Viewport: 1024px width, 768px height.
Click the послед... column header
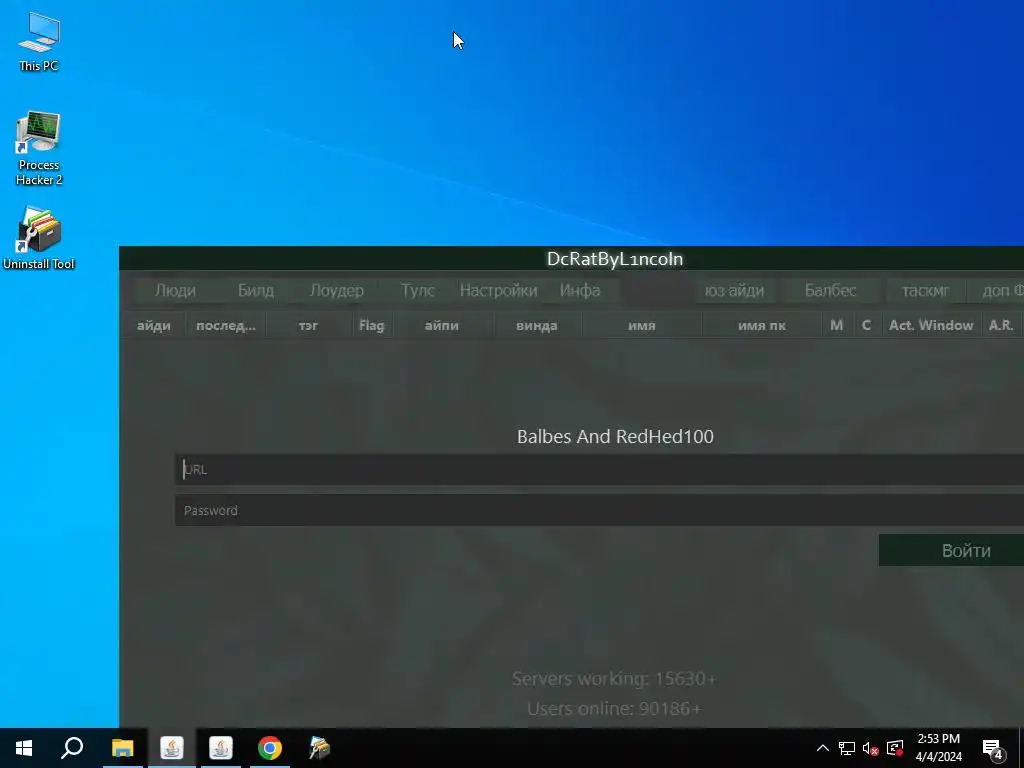(x=226, y=325)
